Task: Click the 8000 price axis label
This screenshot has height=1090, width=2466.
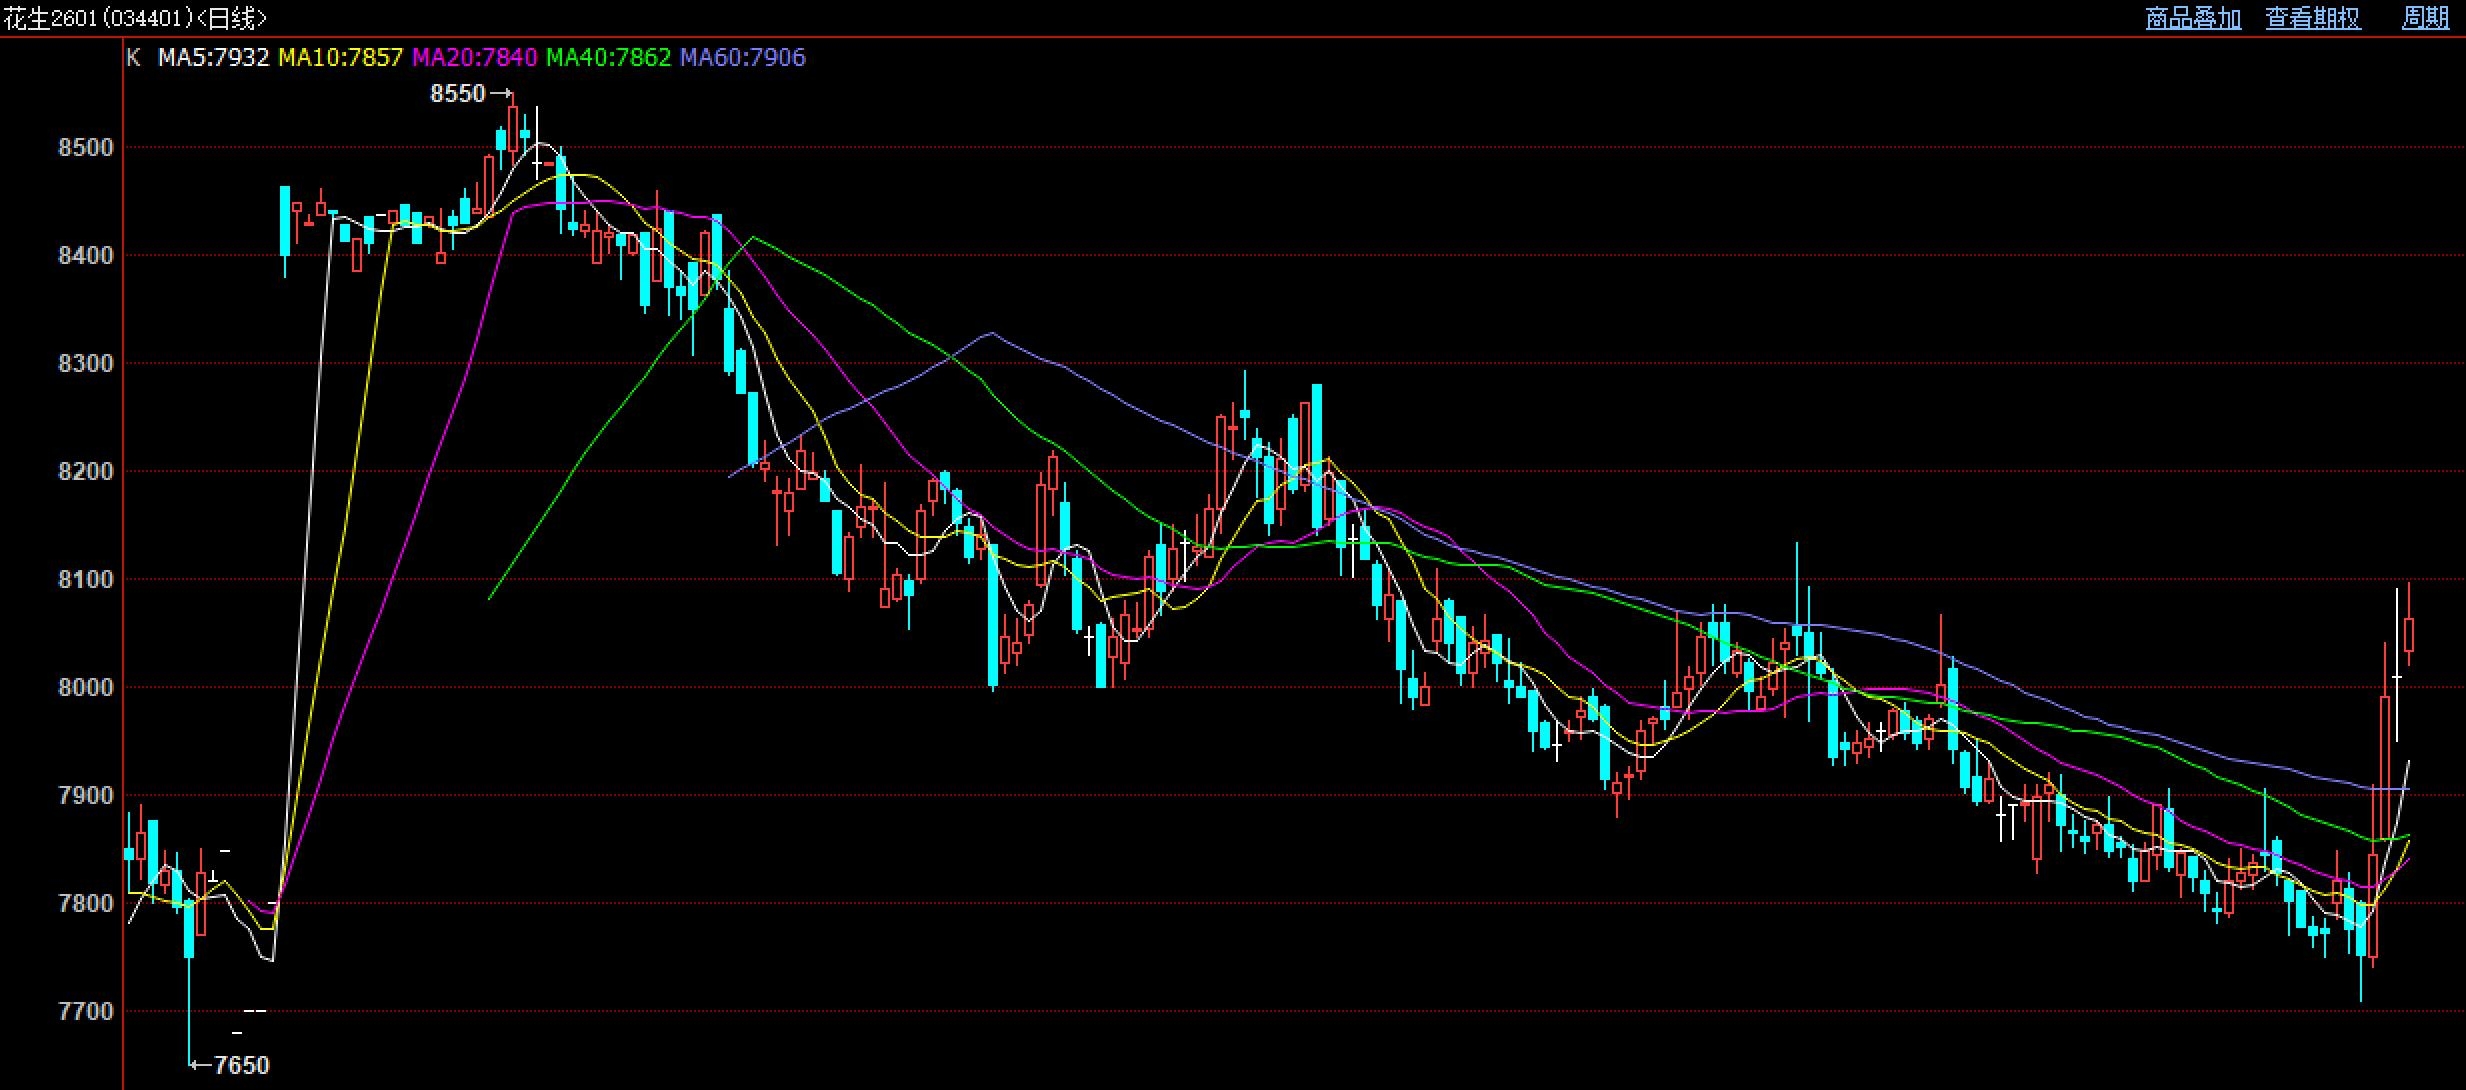Action: 86,688
